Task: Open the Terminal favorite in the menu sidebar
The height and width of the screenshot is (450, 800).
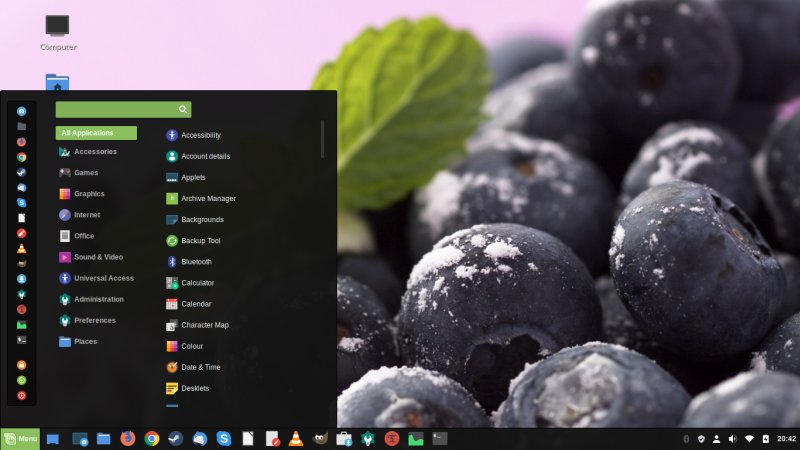Action: [21, 340]
